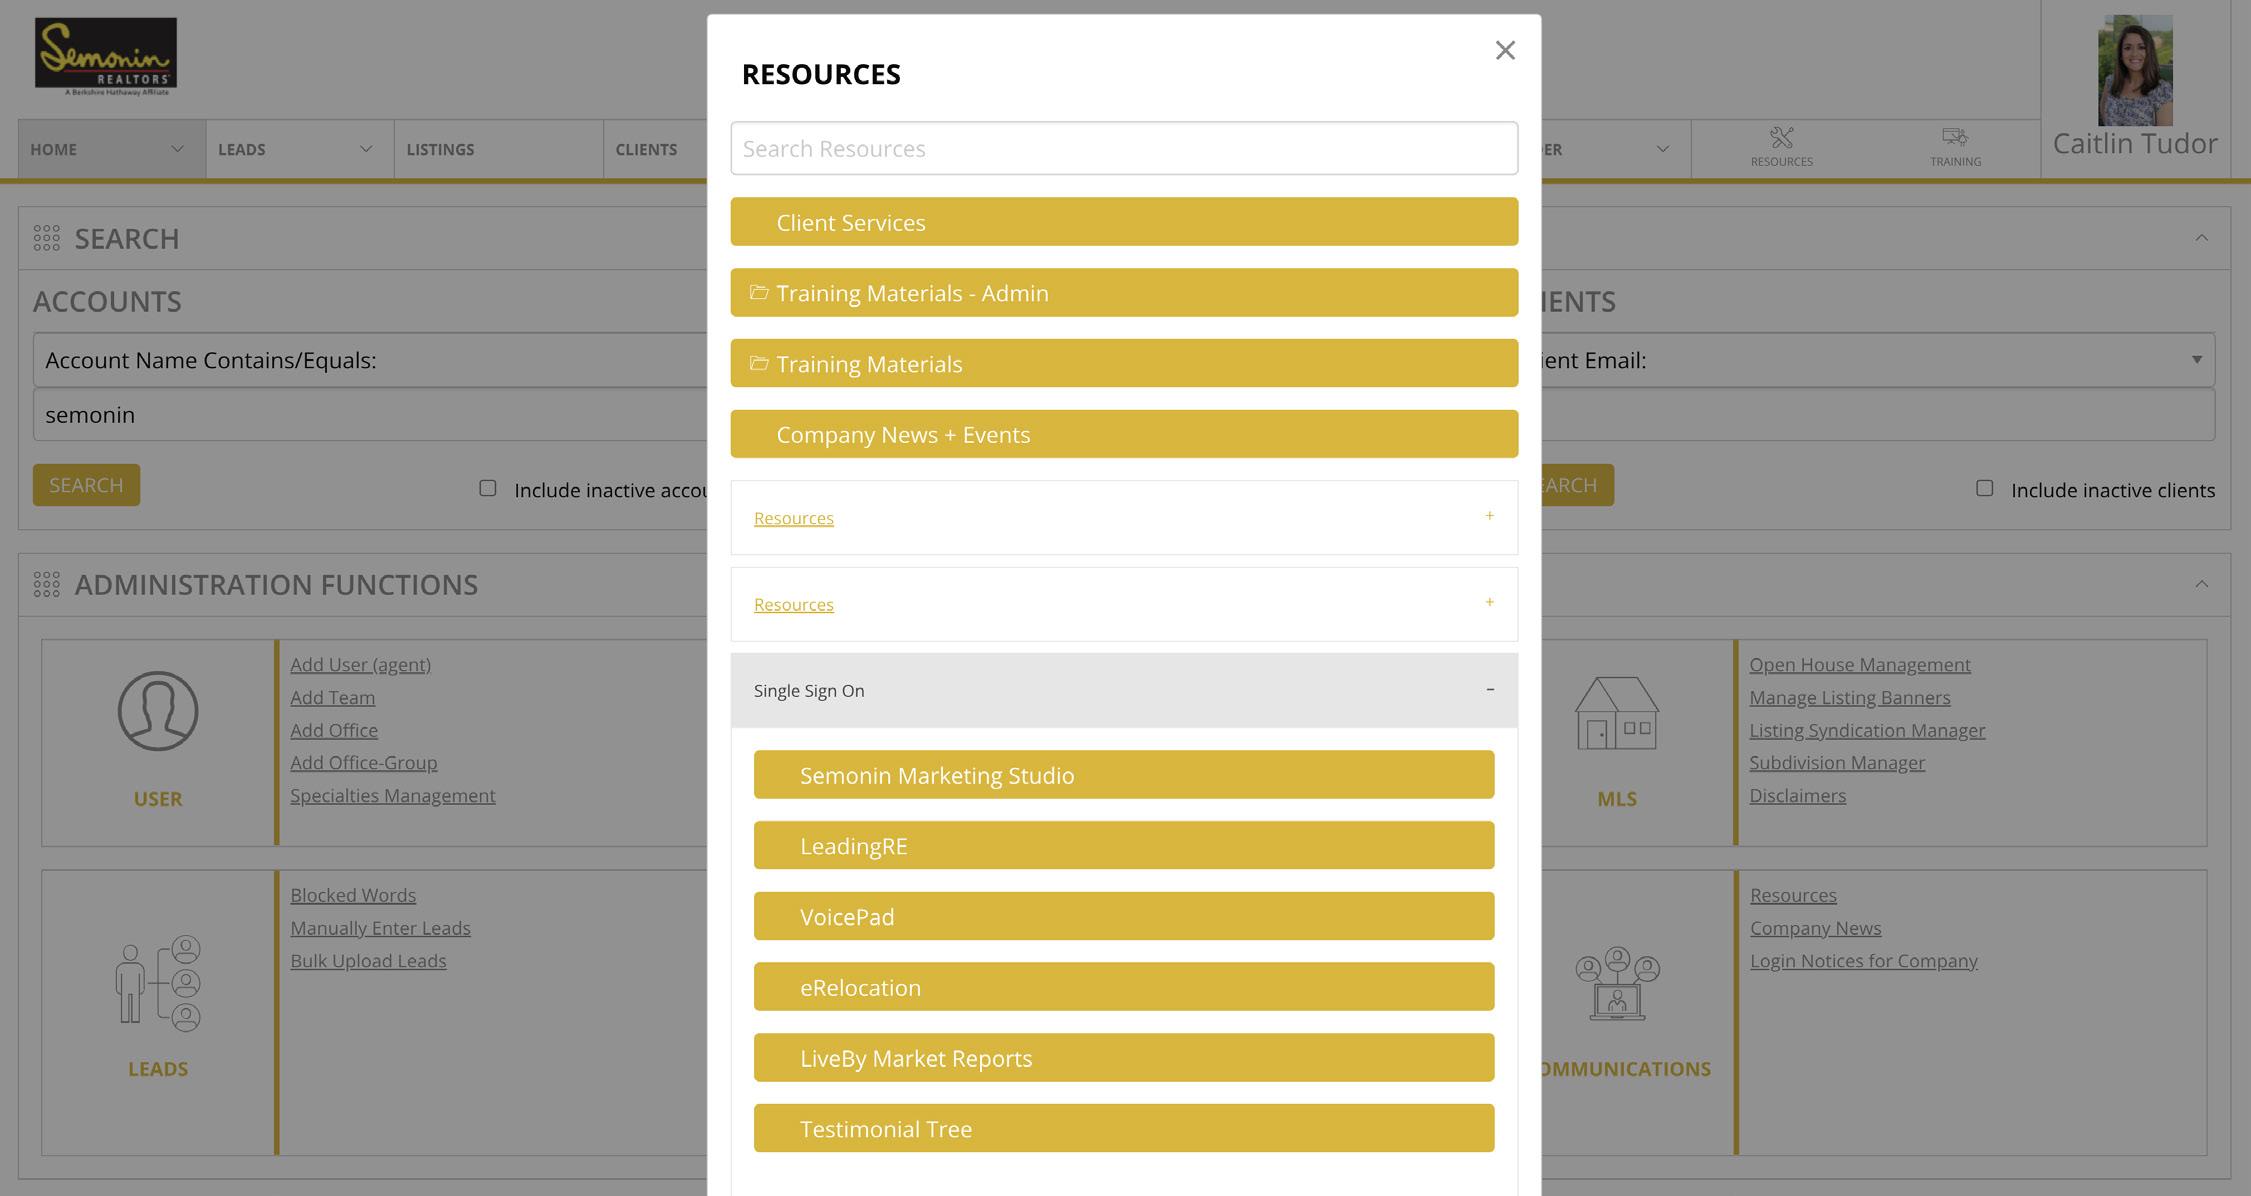Close the Resources dialog with X

tap(1504, 51)
